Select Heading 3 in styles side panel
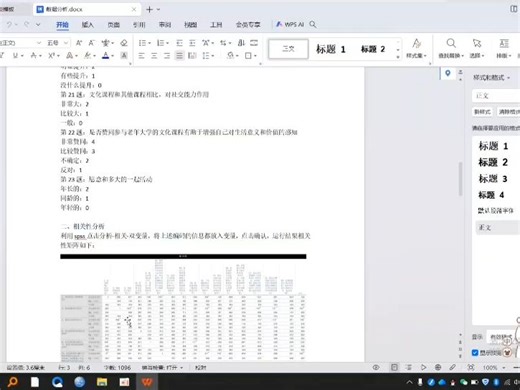 pyautogui.click(x=493, y=179)
